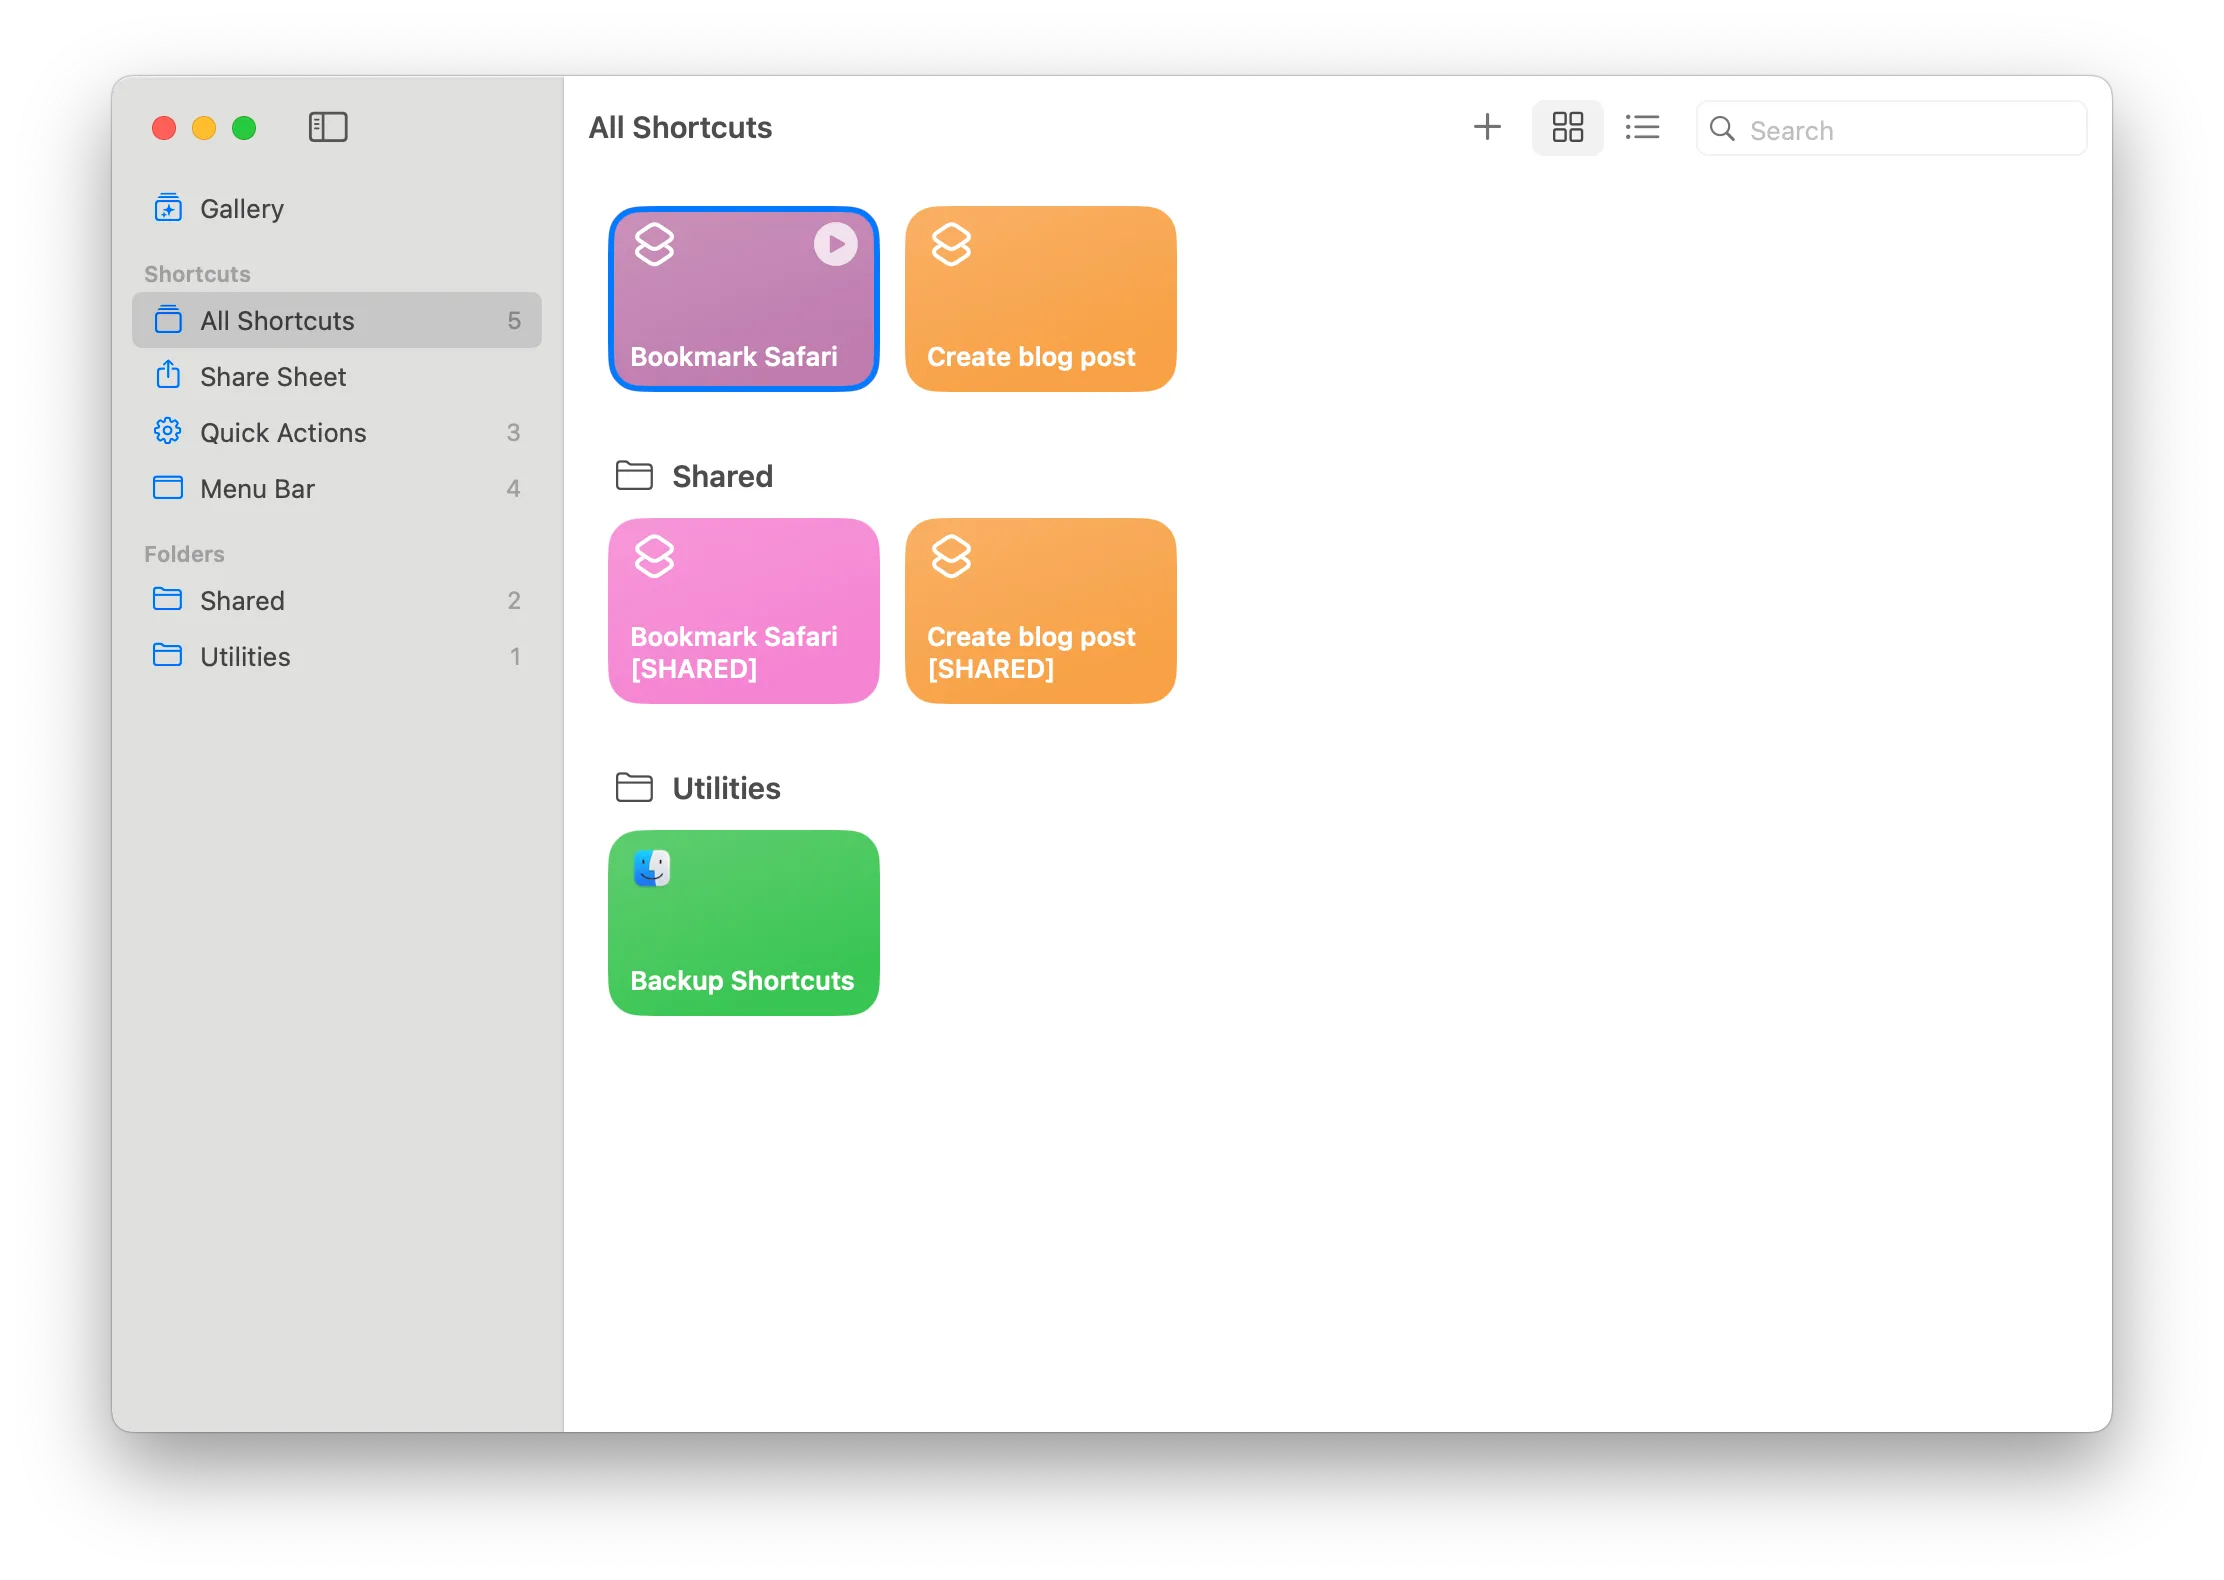The height and width of the screenshot is (1580, 2224).
Task: Click the folder icon beside Shared heading
Action: point(633,475)
